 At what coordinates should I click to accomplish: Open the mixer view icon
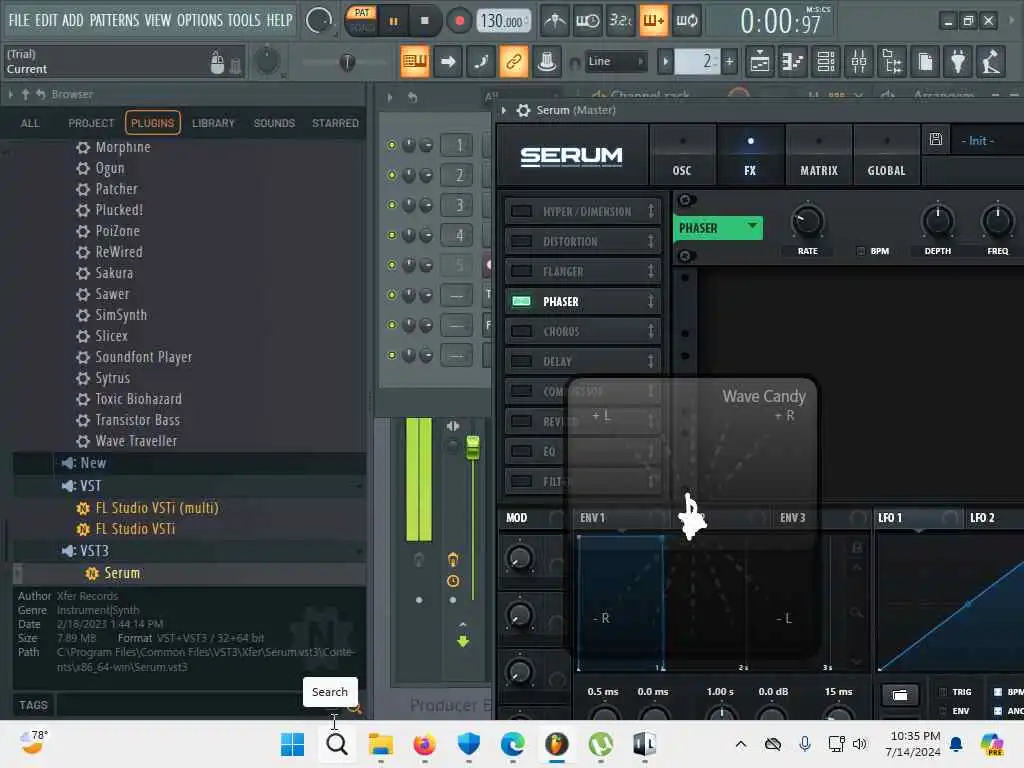(x=859, y=61)
